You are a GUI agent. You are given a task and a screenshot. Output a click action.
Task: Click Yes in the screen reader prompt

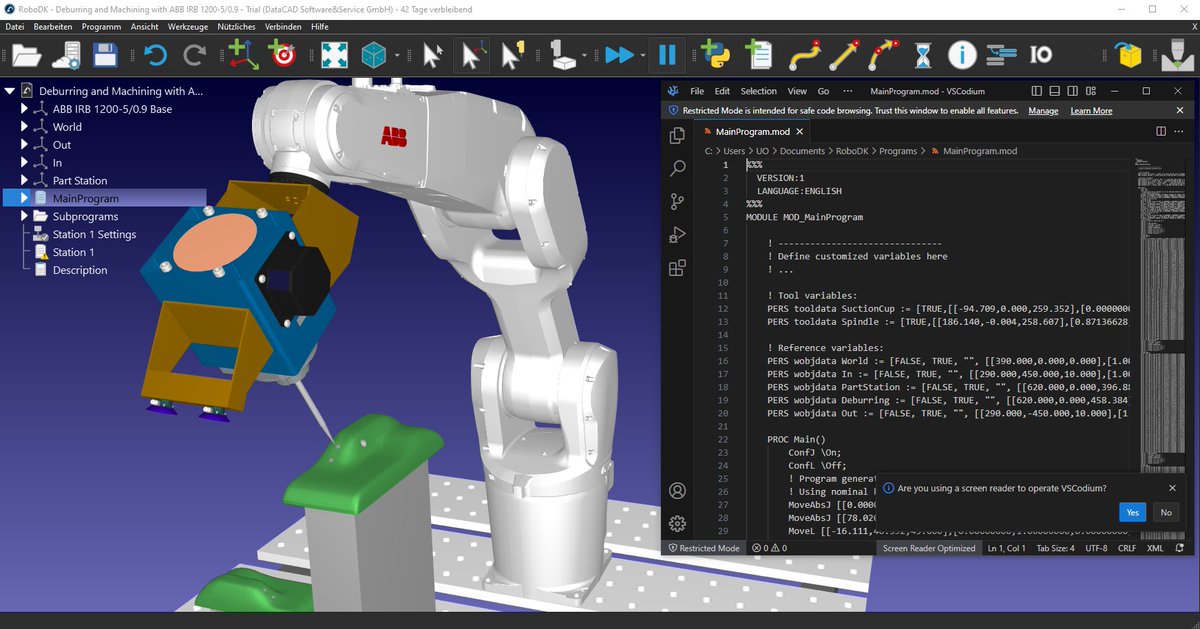pos(1132,512)
